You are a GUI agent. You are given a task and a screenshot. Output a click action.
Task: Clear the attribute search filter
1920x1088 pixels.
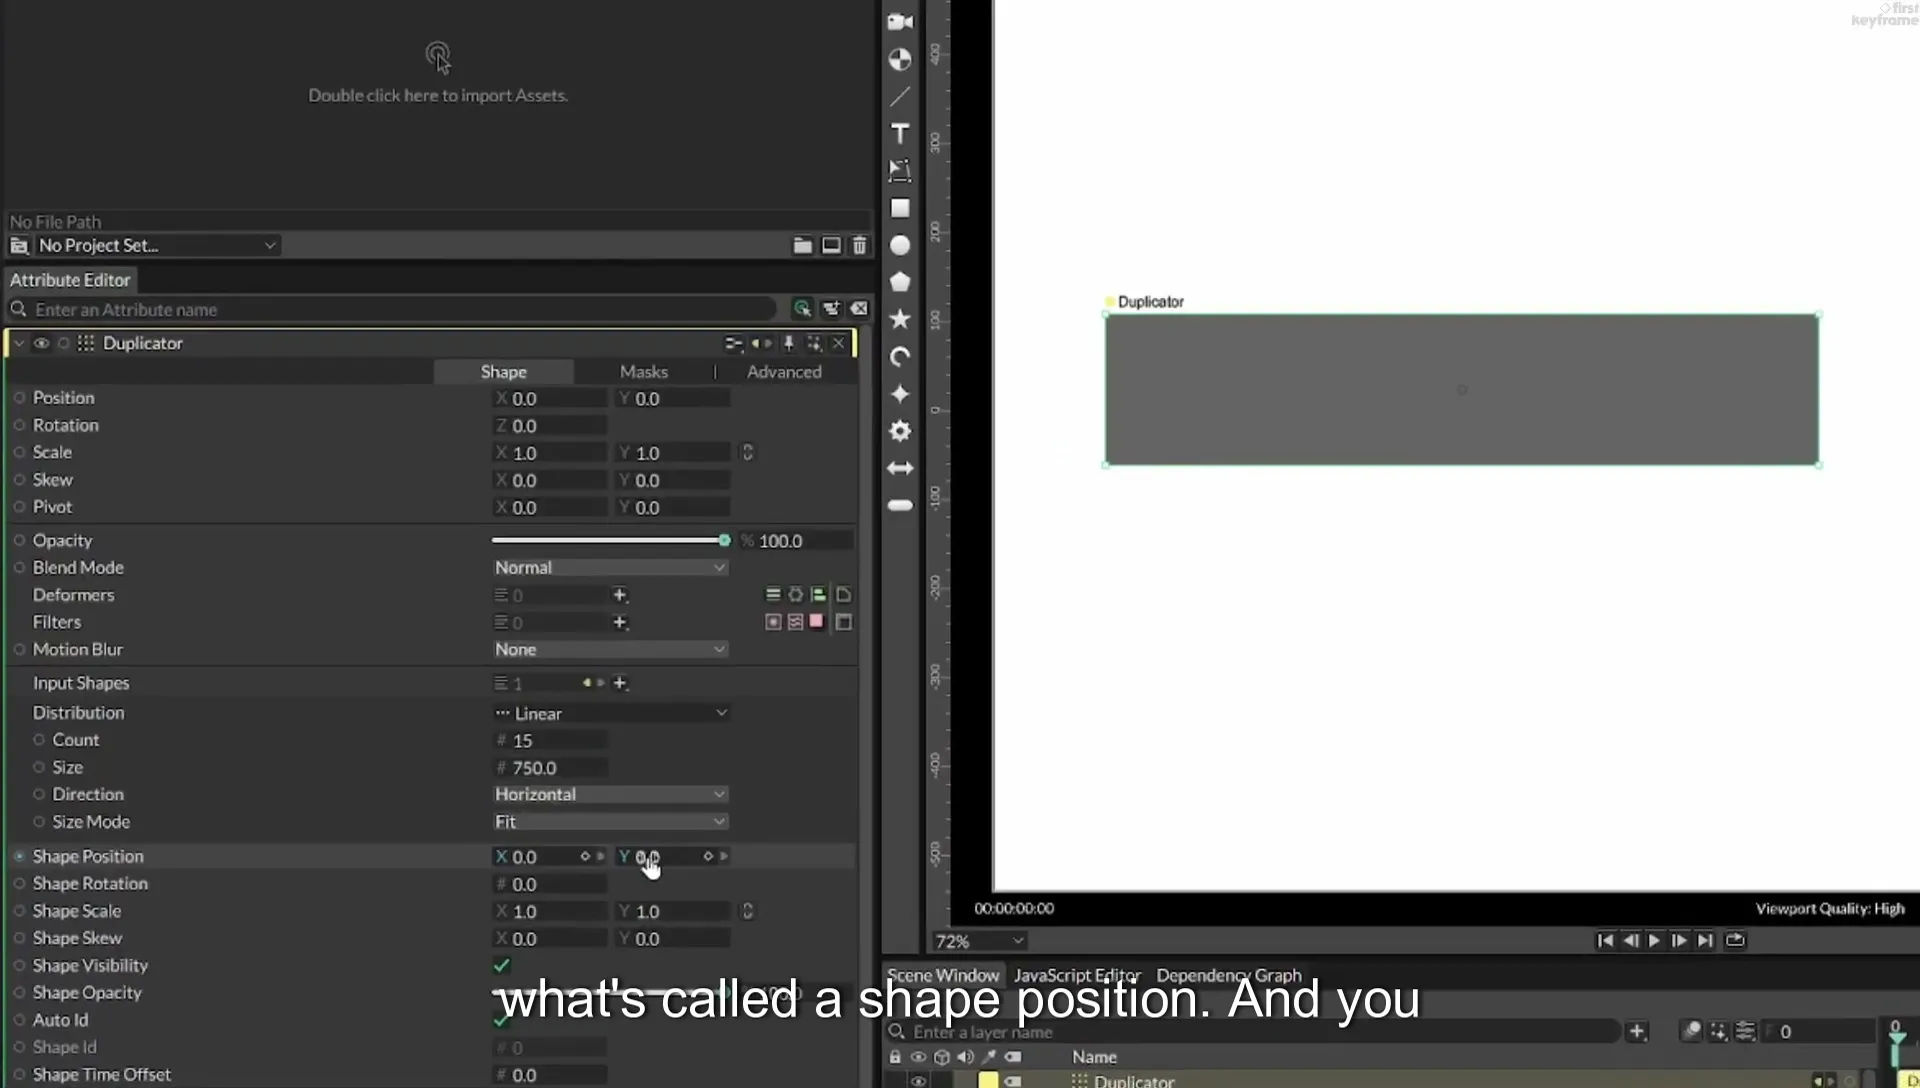click(x=860, y=309)
